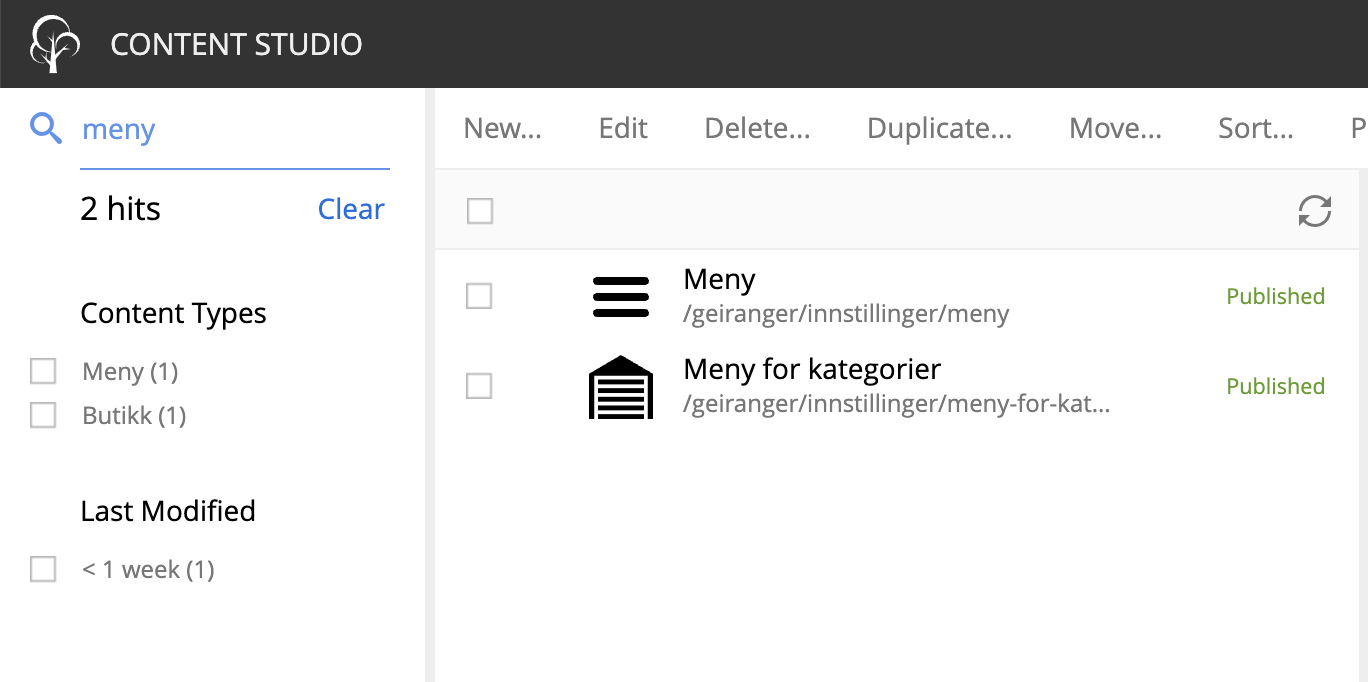Viewport: 1368px width, 682px height.
Task: Choose Duplicate... in the toolbar
Action: click(939, 128)
